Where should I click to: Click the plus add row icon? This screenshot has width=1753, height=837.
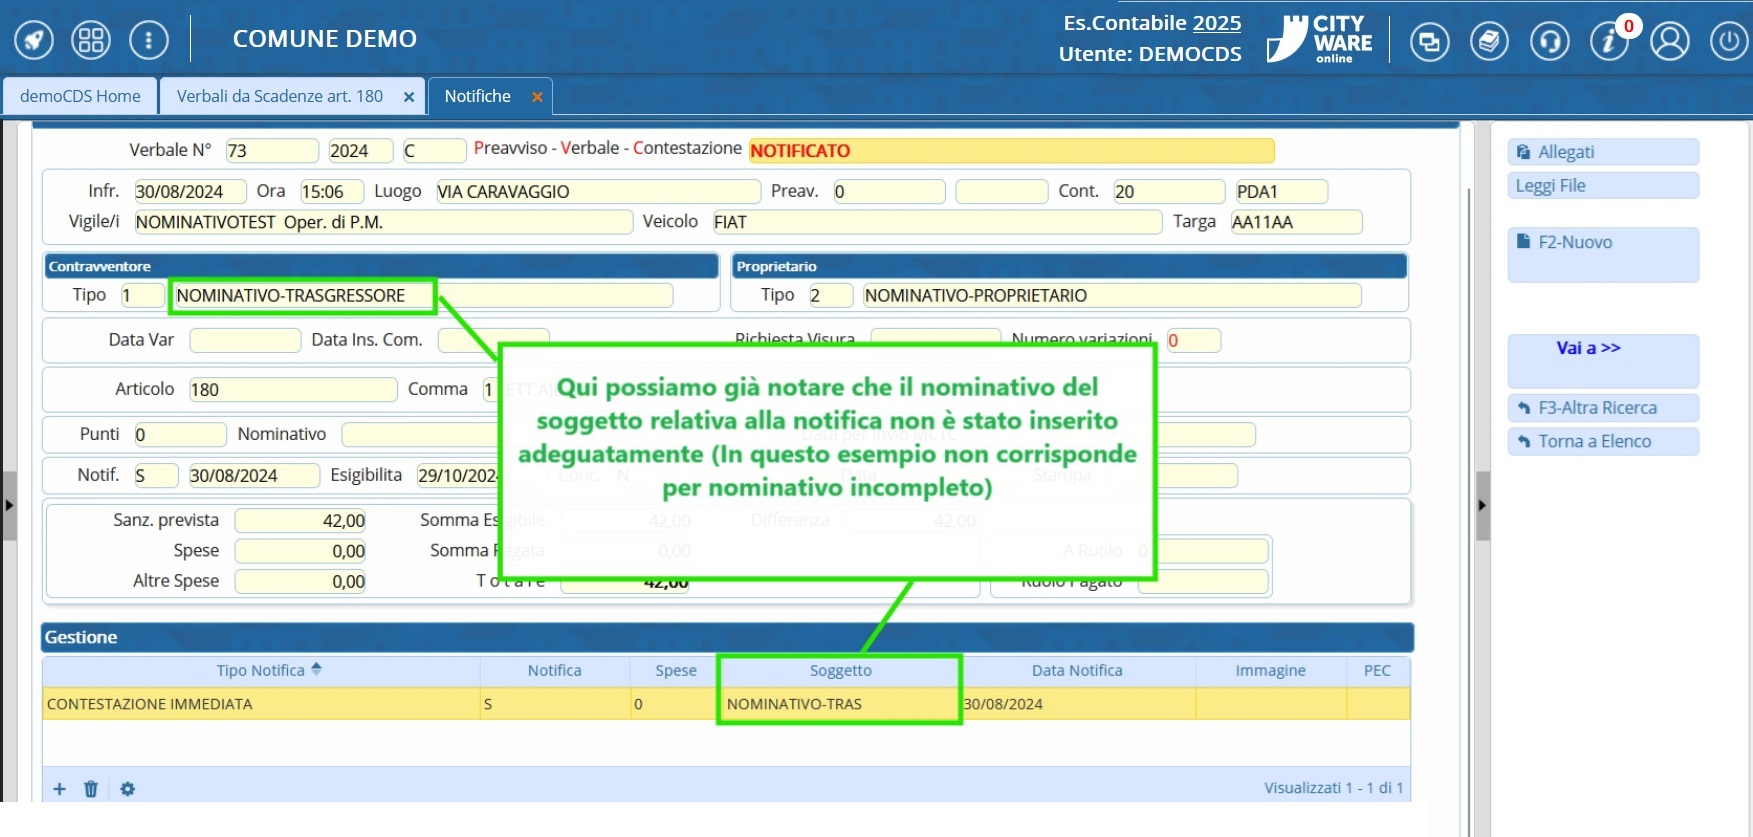click(x=60, y=789)
